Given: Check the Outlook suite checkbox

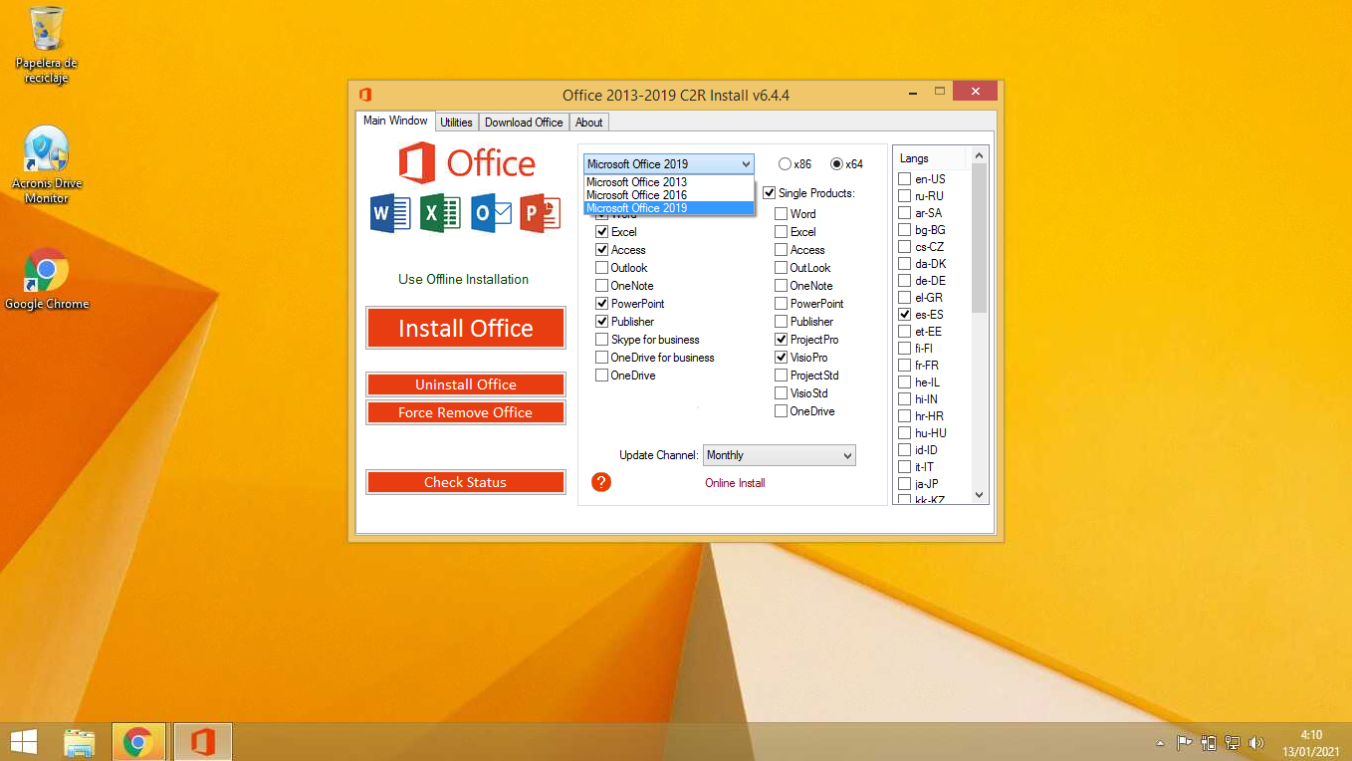Looking at the screenshot, I should click(602, 268).
